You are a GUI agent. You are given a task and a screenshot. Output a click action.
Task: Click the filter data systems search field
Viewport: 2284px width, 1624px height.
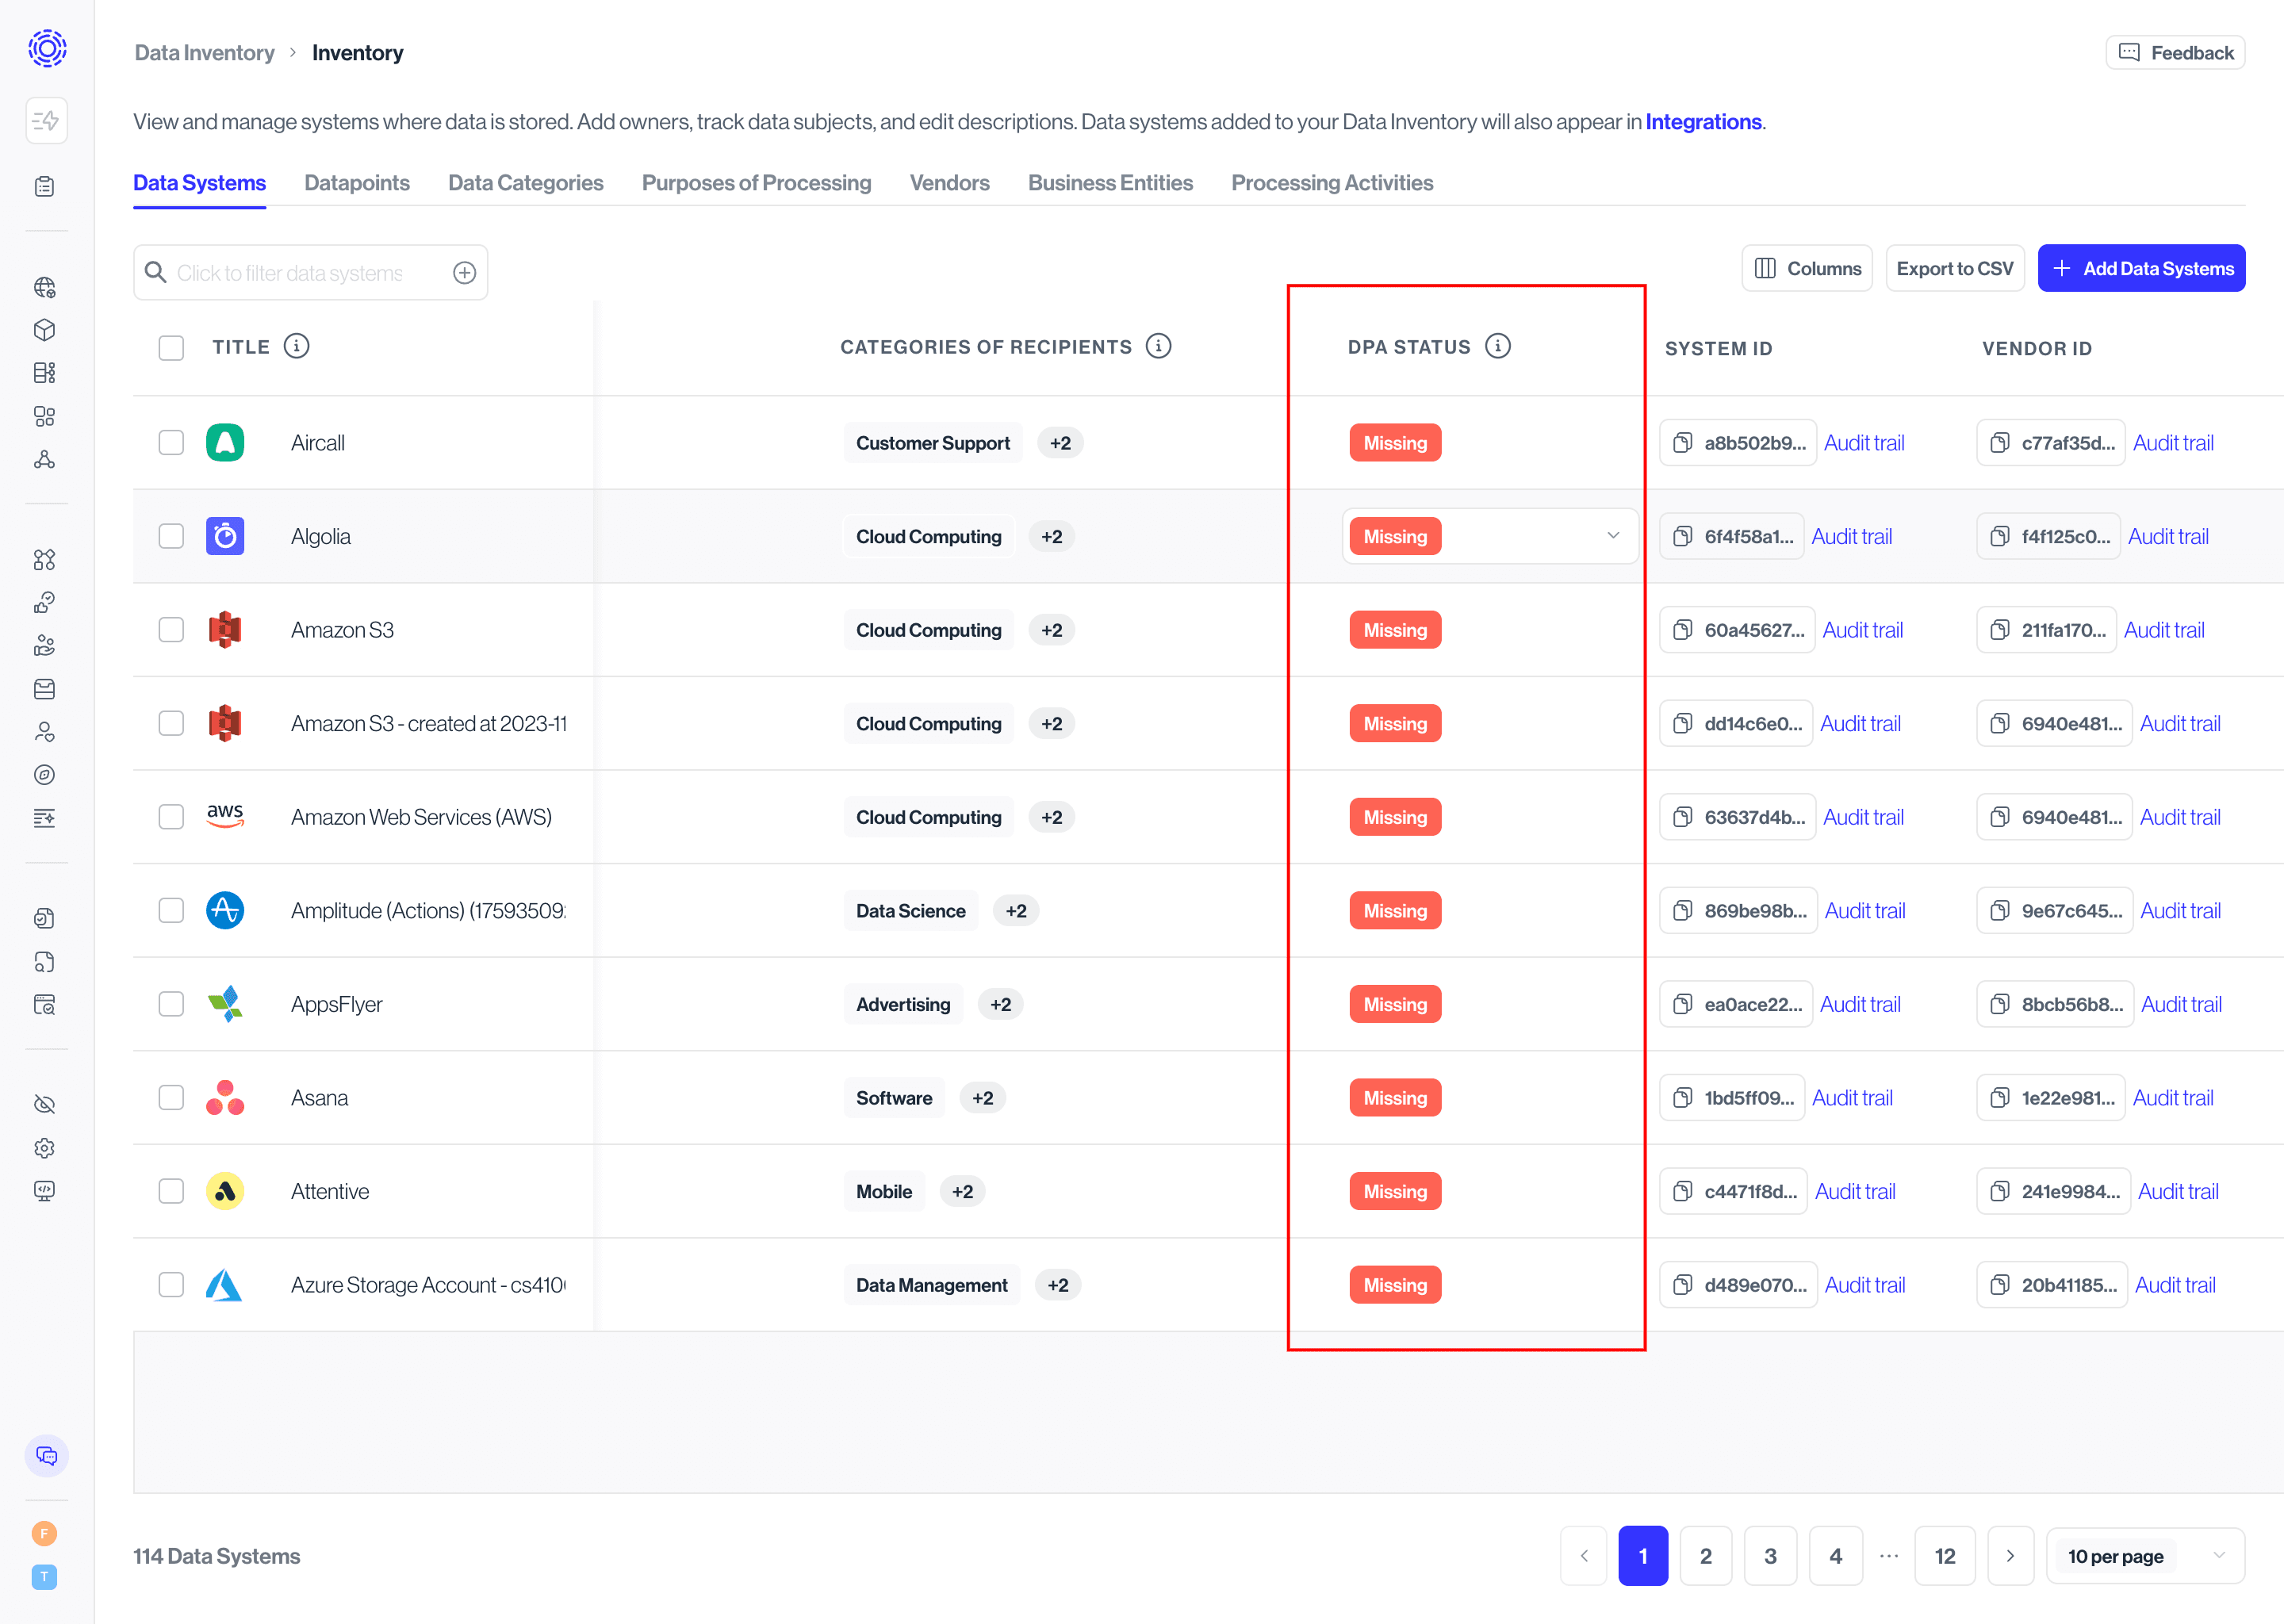[x=310, y=272]
